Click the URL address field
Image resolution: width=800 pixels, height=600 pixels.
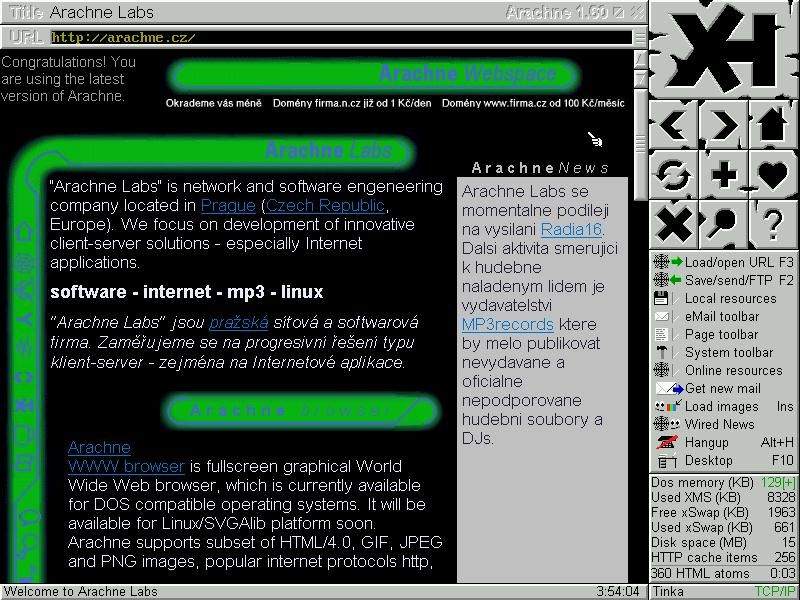(341, 38)
